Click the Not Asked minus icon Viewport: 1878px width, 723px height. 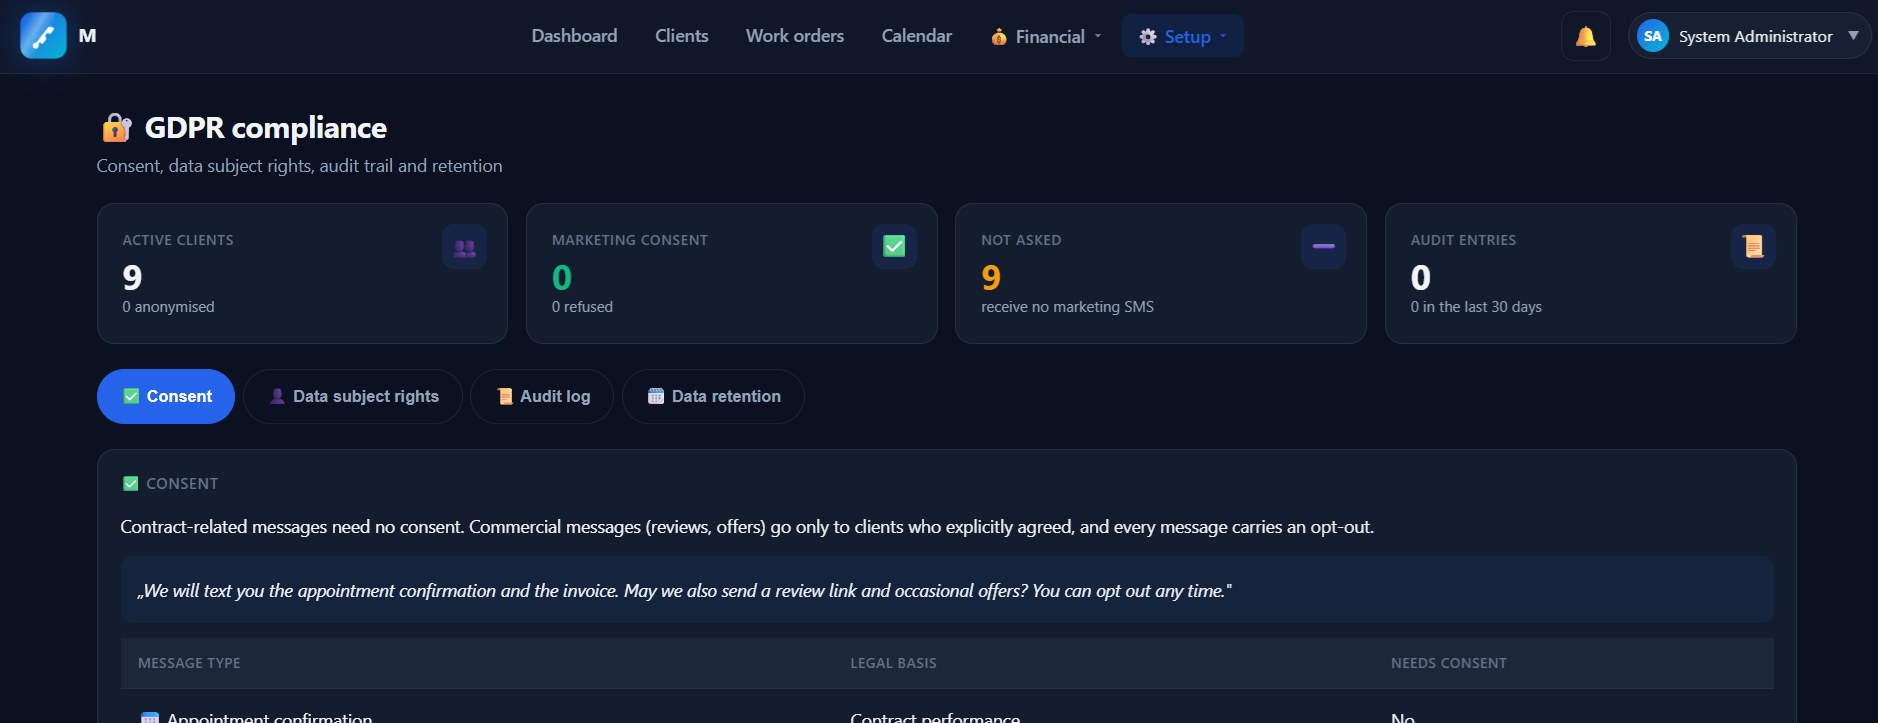pyautogui.click(x=1323, y=247)
